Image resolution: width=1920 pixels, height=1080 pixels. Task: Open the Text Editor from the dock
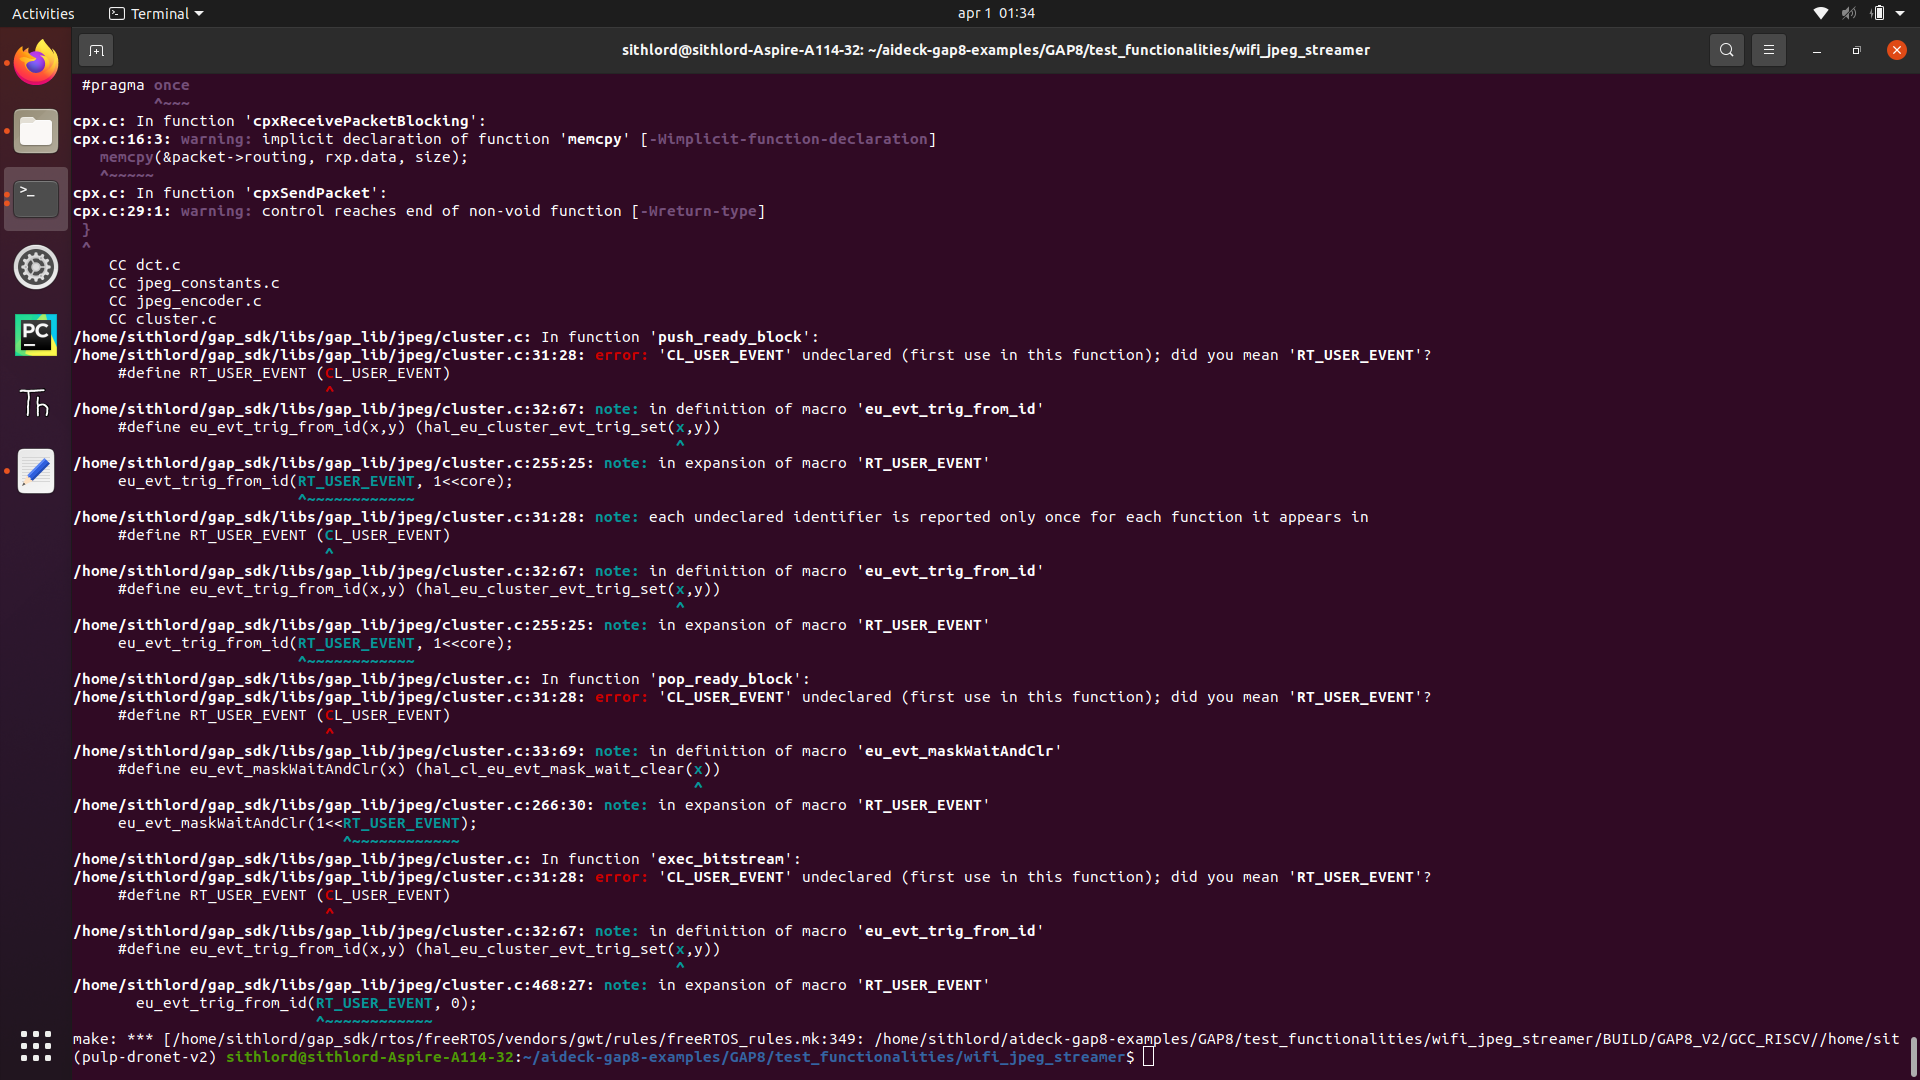(x=36, y=471)
